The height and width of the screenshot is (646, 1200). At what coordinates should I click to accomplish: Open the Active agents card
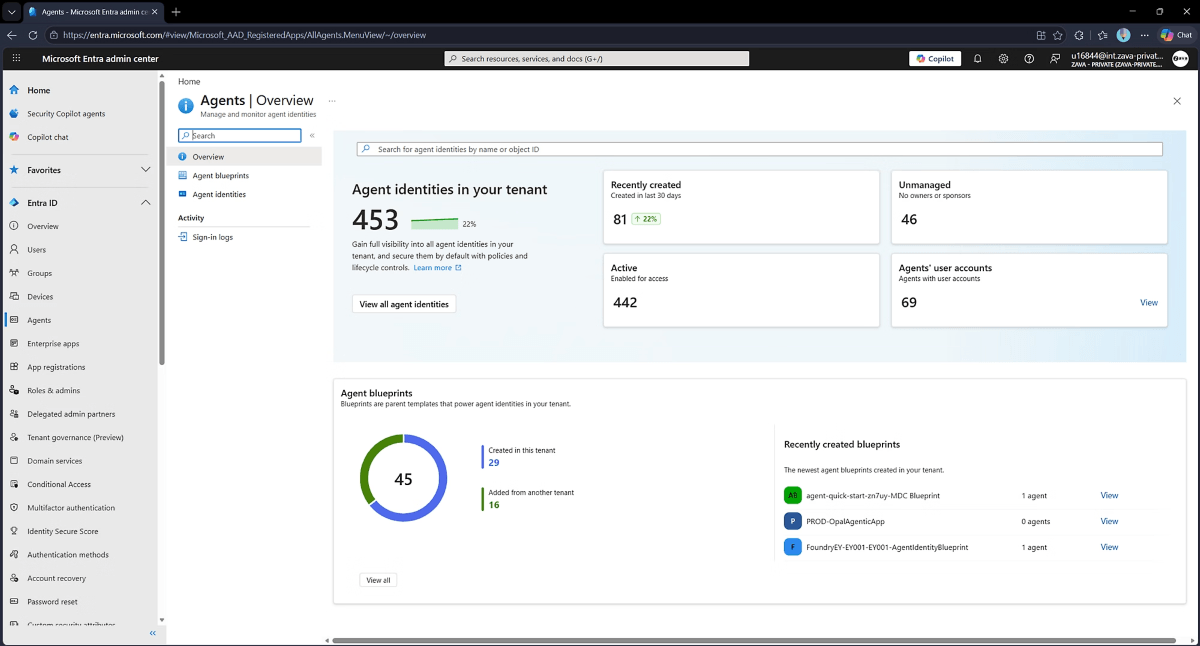coord(741,290)
